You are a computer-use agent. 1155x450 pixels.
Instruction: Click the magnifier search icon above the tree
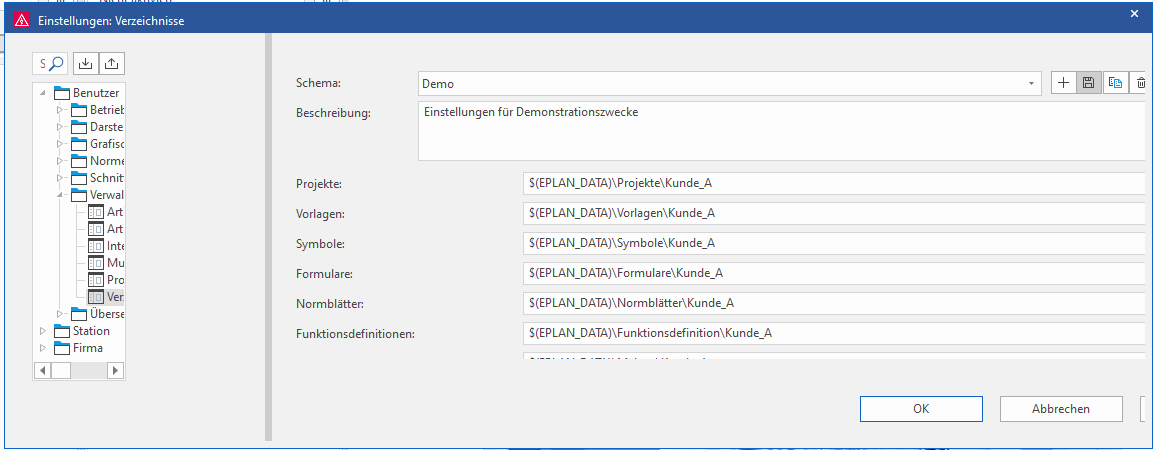[x=57, y=64]
